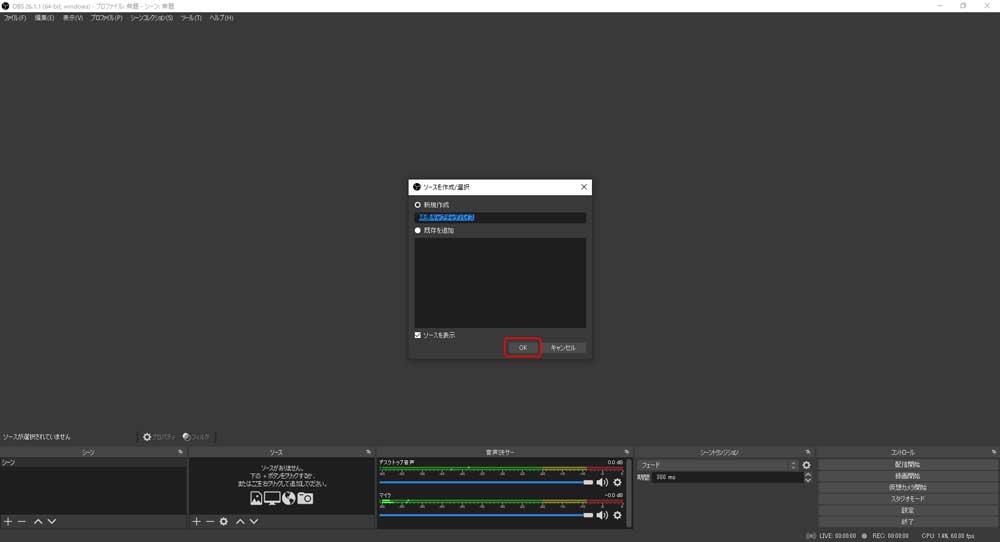The image size is (1000, 542).
Task: Adjust the マイク volume slider
Action: tap(486, 515)
